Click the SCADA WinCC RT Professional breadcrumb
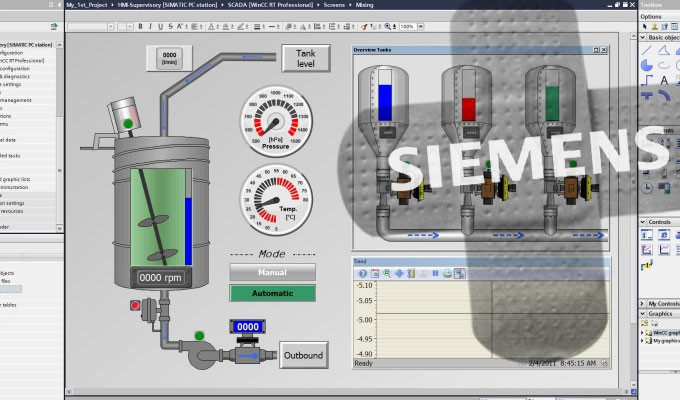 (x=270, y=5)
